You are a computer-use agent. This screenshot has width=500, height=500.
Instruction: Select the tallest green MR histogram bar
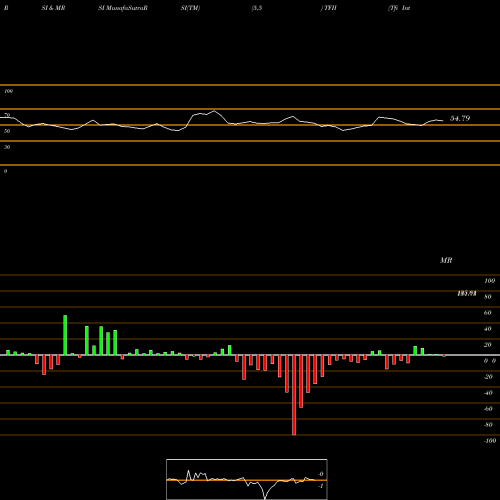click(x=65, y=335)
